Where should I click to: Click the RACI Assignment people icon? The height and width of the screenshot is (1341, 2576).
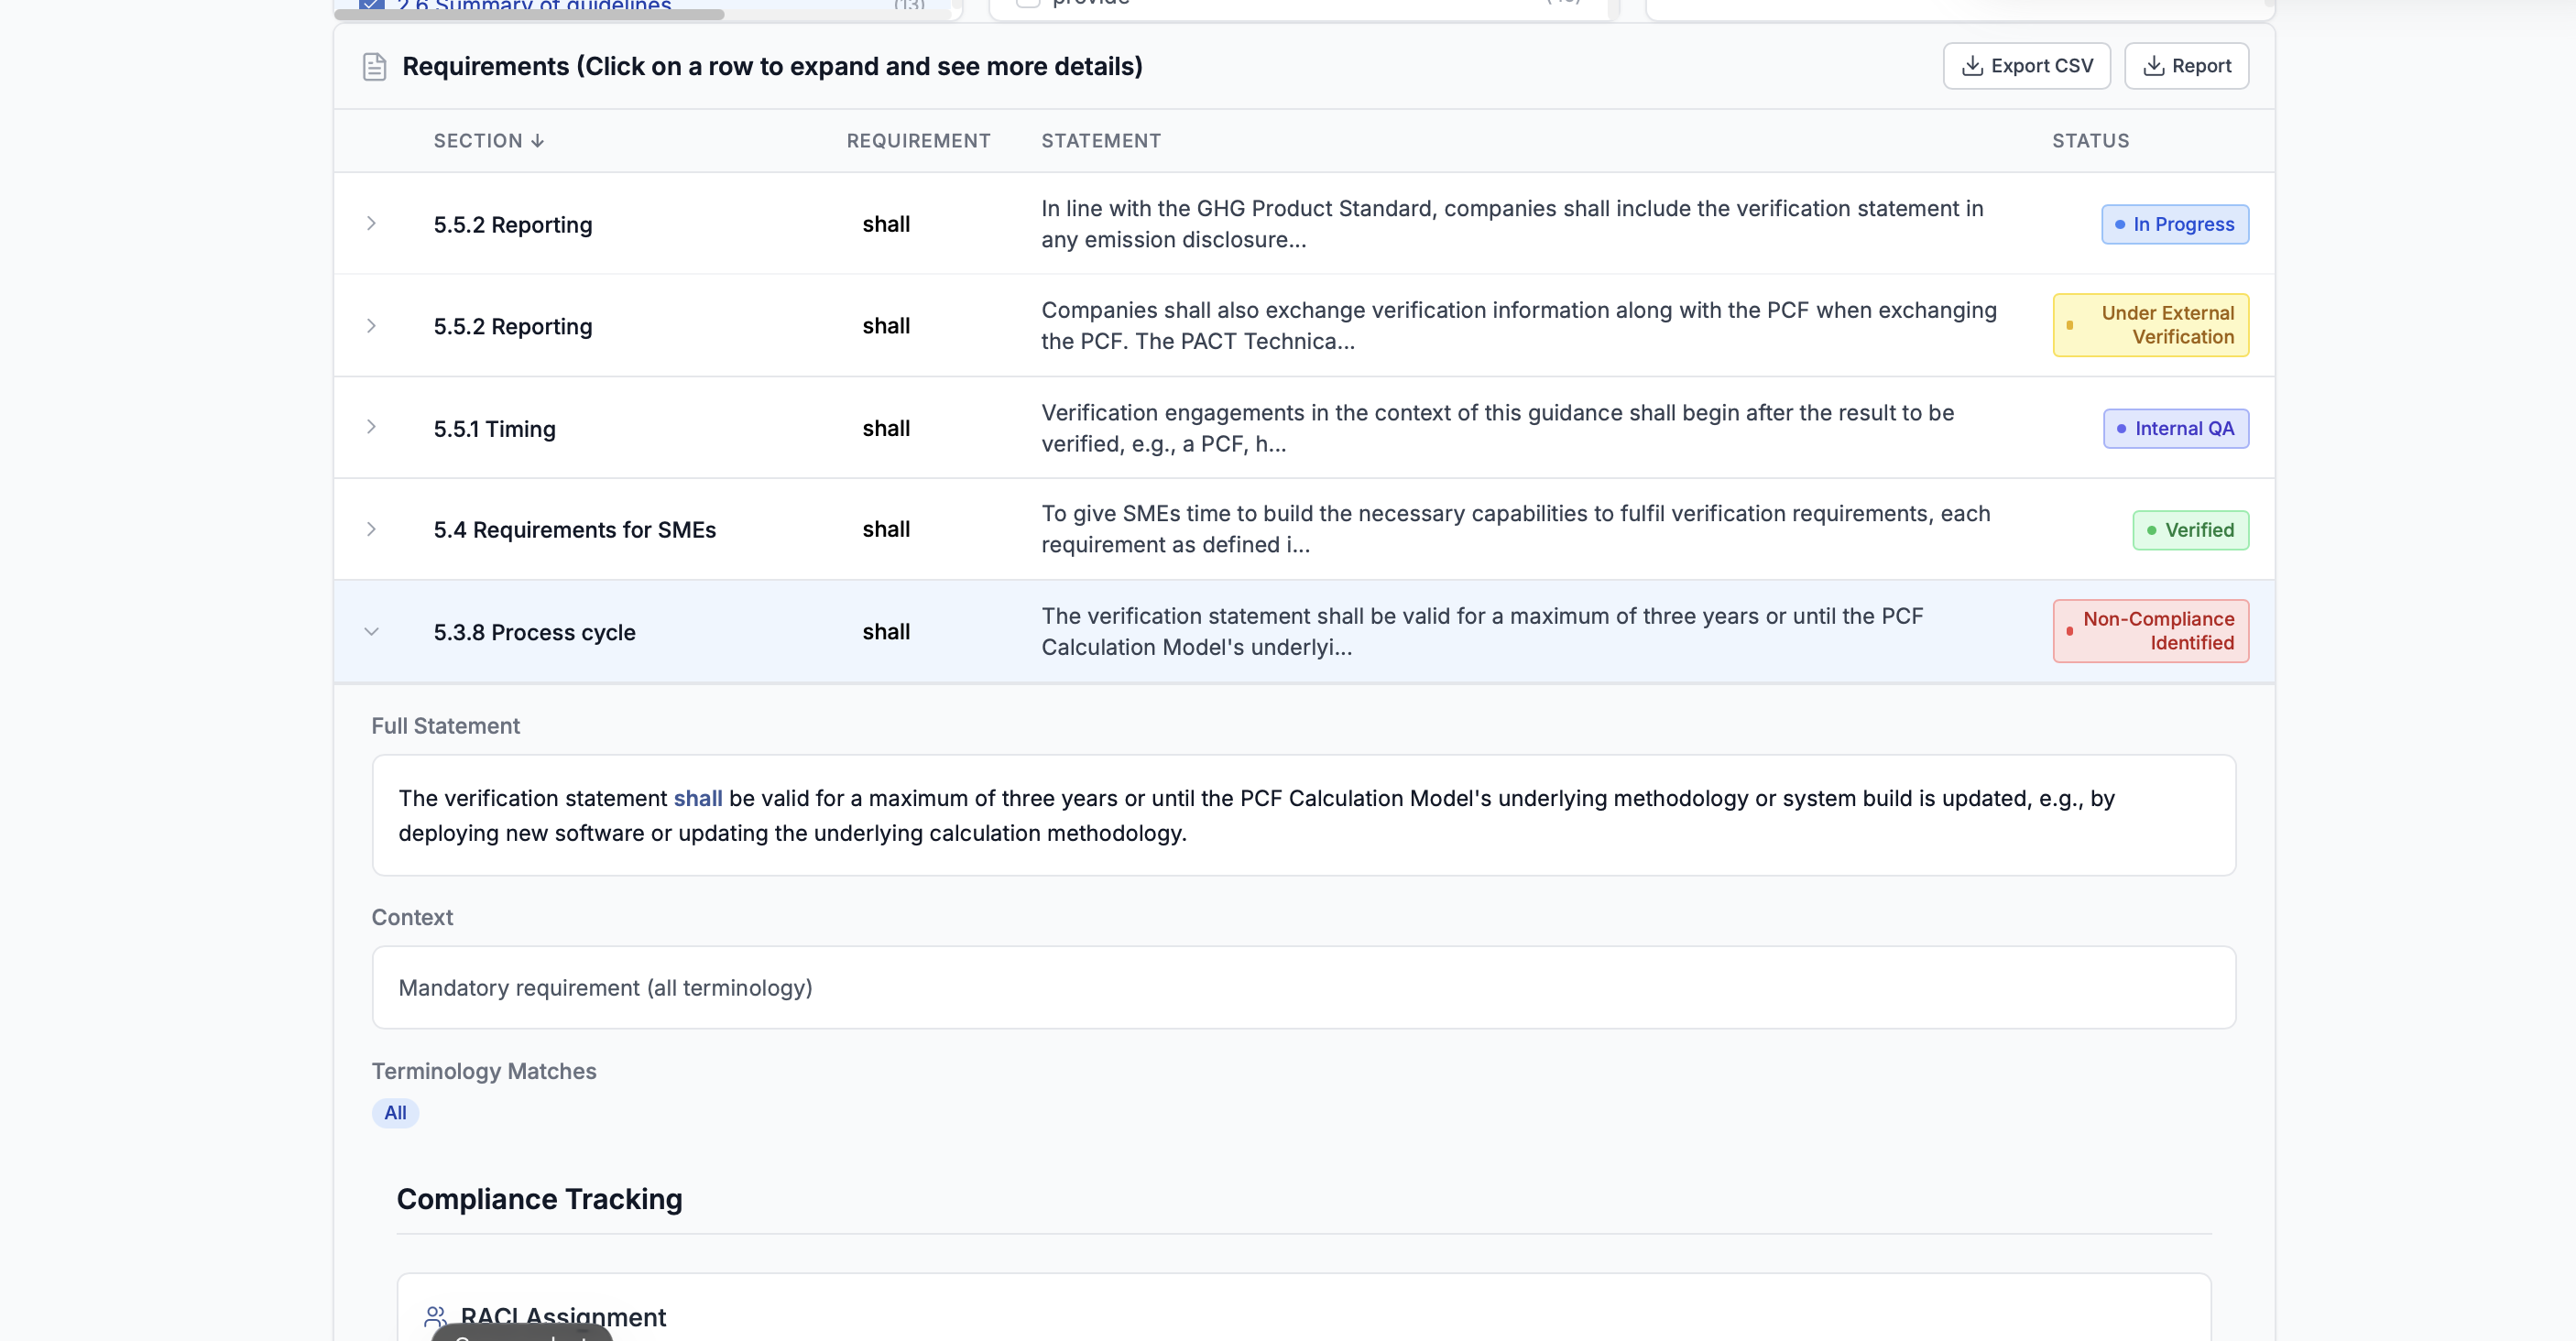(435, 1317)
